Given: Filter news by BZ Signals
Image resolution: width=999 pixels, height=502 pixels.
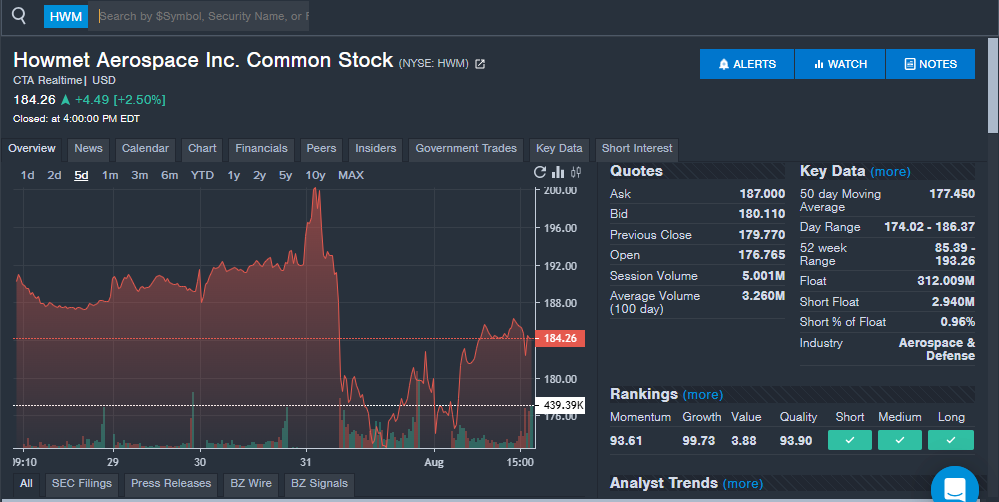Looking at the screenshot, I should [x=319, y=484].
